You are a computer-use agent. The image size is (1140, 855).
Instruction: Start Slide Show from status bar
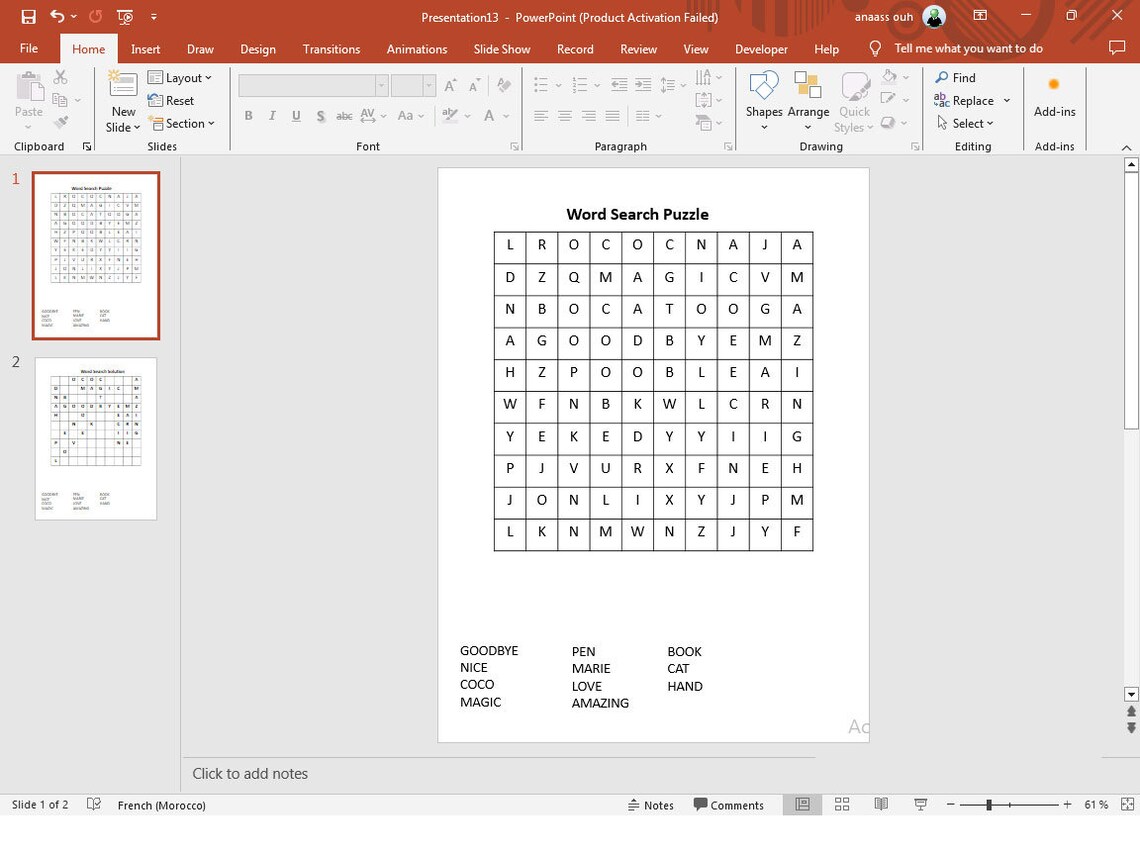[x=919, y=804]
